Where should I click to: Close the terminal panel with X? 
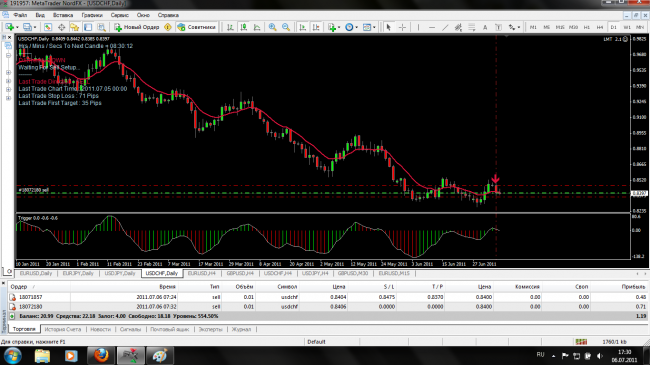(3, 283)
